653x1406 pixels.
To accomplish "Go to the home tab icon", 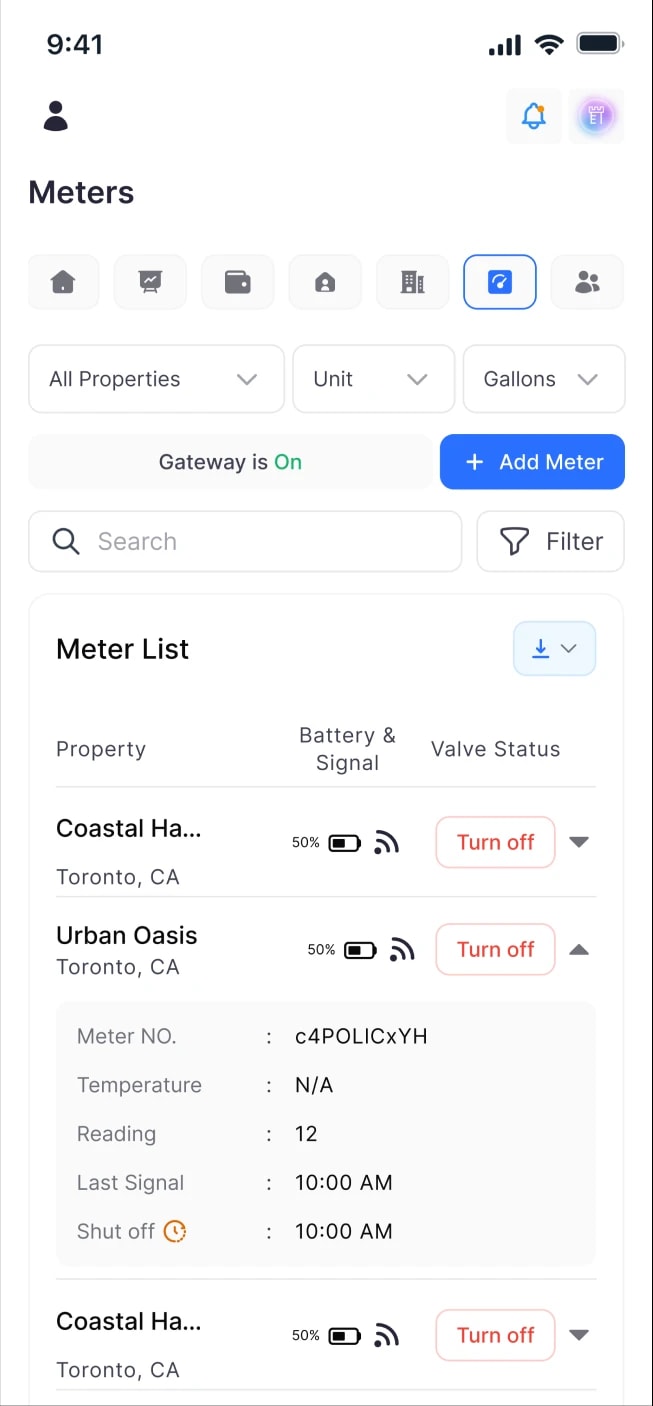I will coord(63,282).
